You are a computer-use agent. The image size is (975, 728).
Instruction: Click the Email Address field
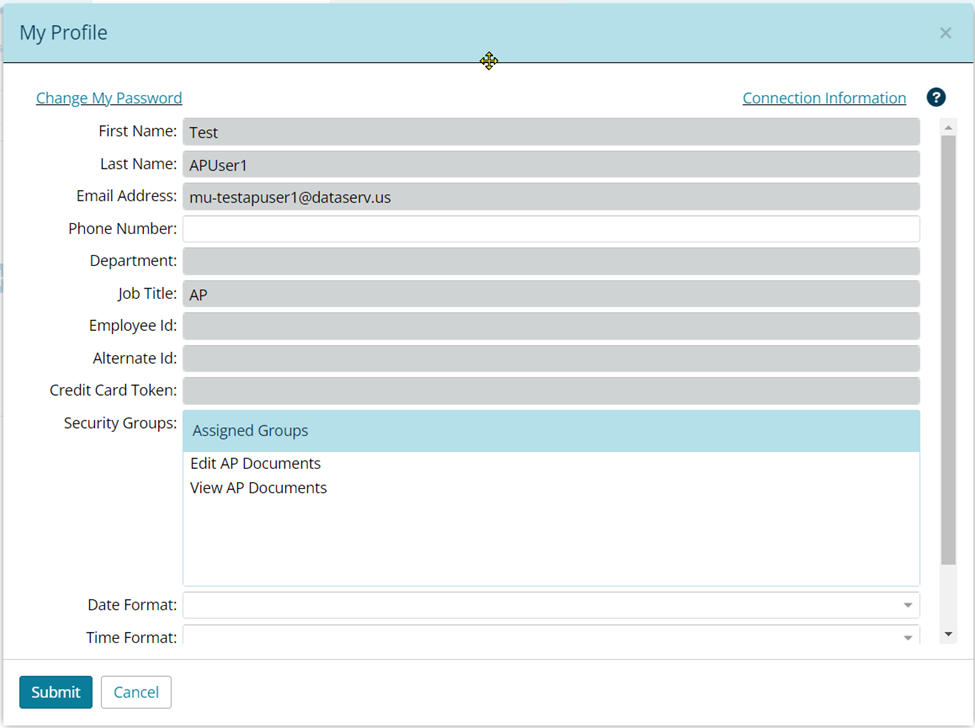(550, 197)
